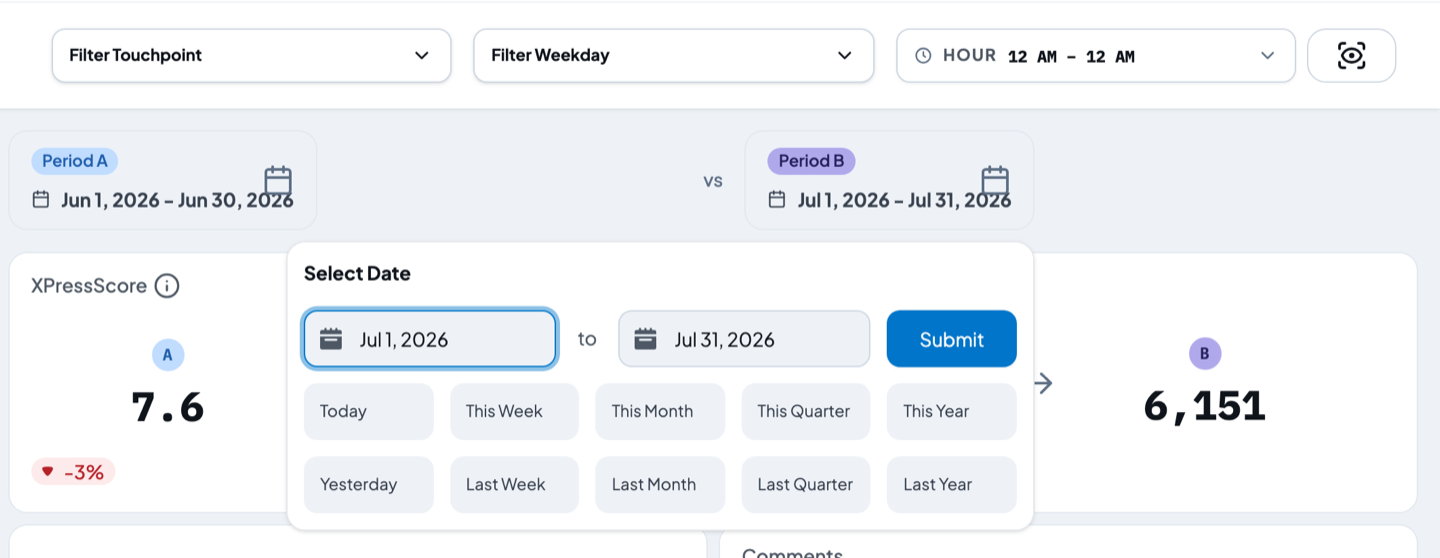Select the Period B date range text
Viewport: 1440px width, 558px height.
click(904, 200)
